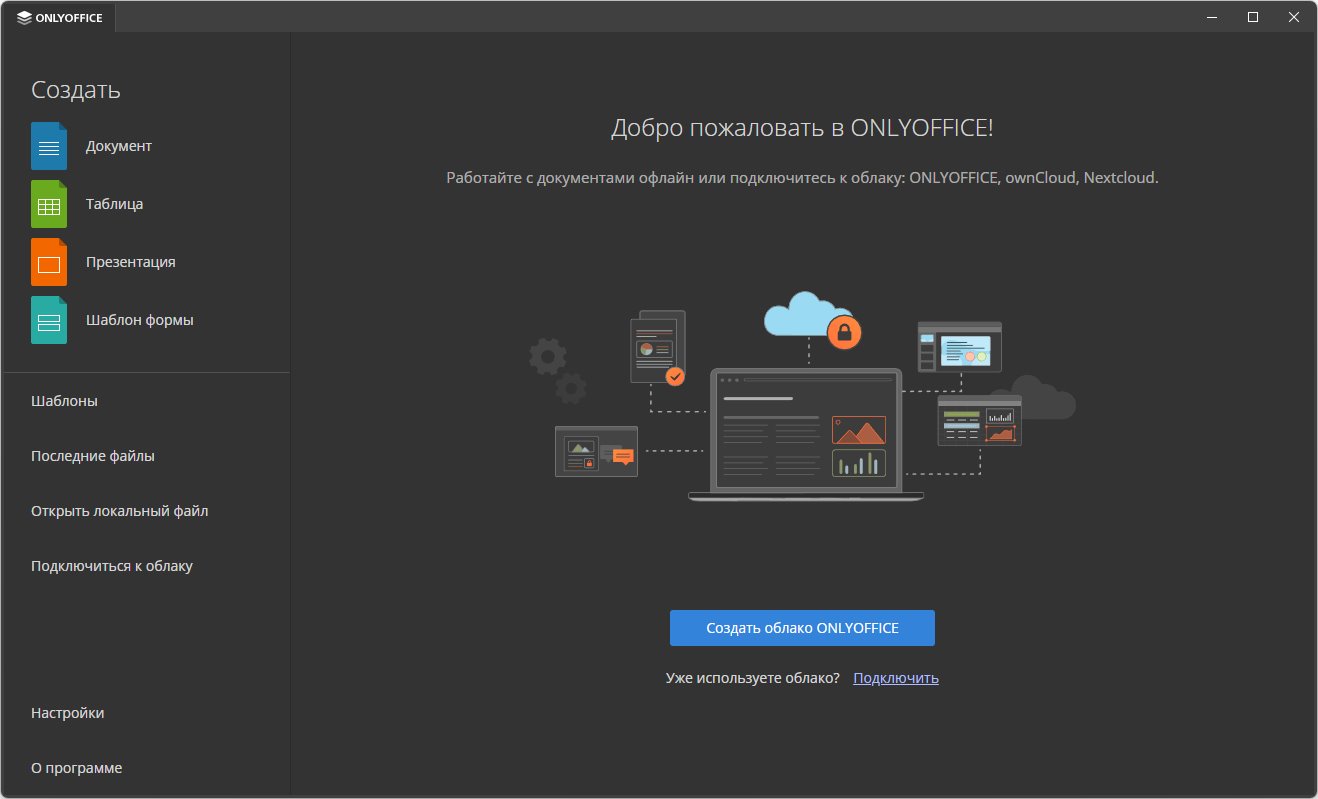Click the Создать heading text
Viewport: 1318px width, 799px height.
click(76, 89)
